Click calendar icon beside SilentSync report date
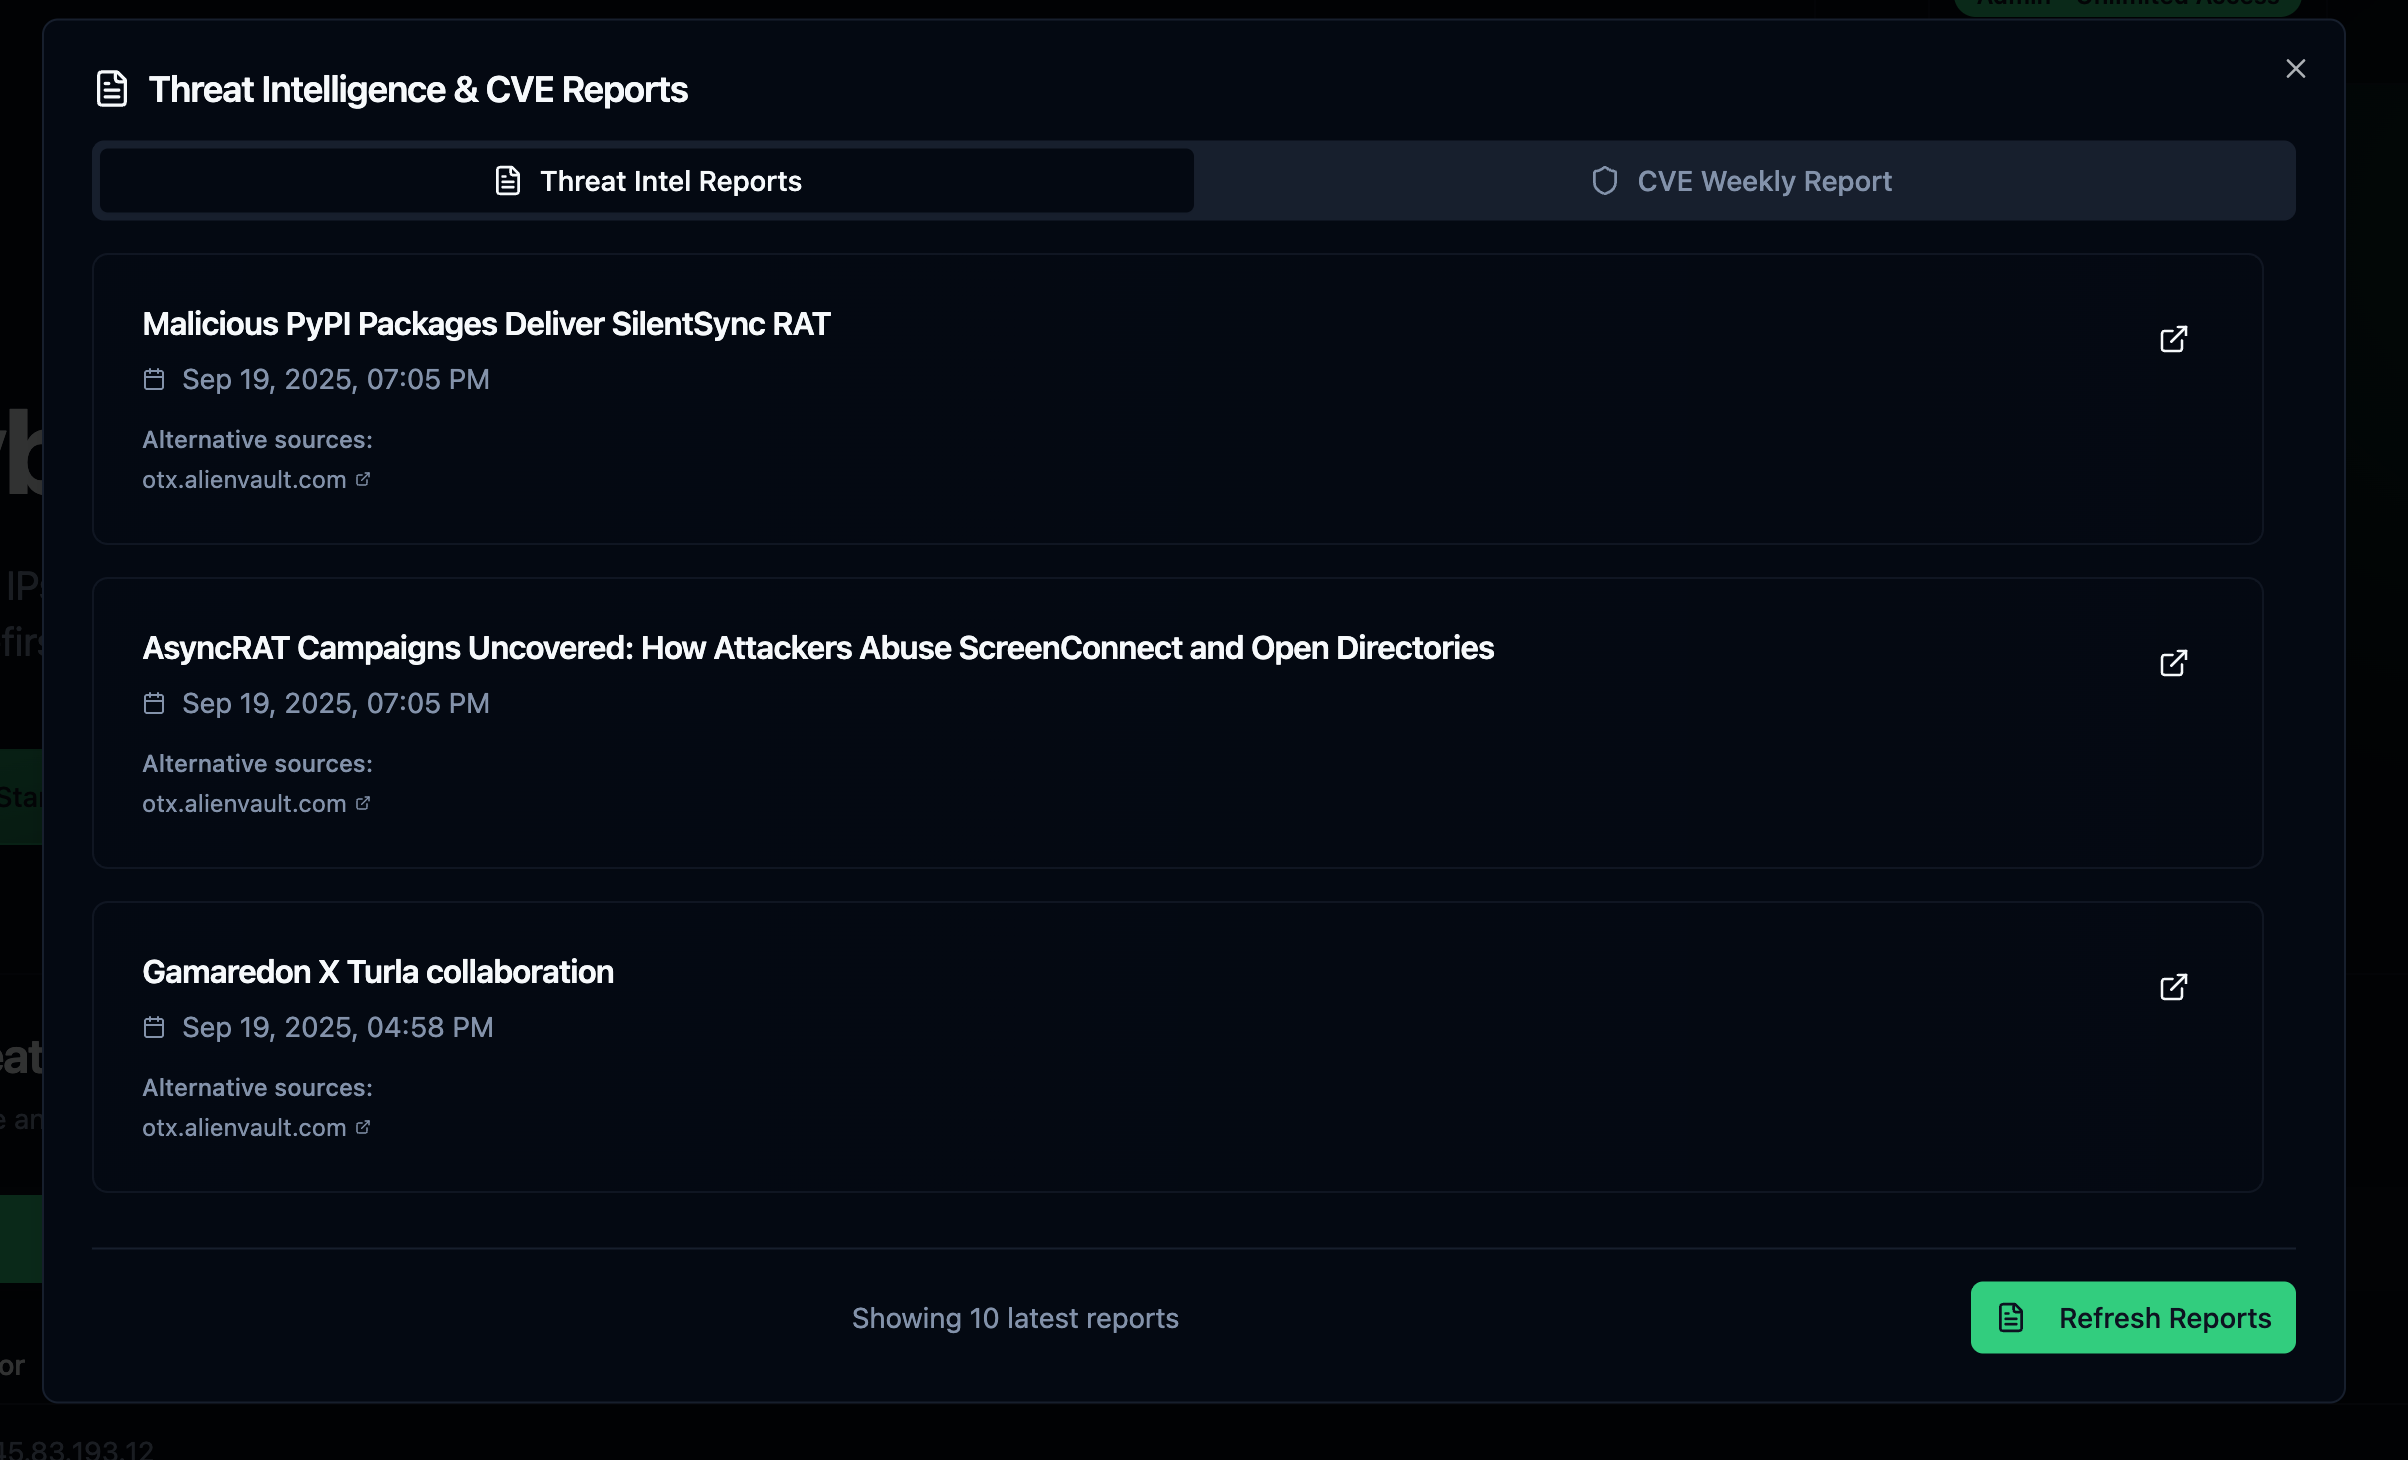 [154, 380]
